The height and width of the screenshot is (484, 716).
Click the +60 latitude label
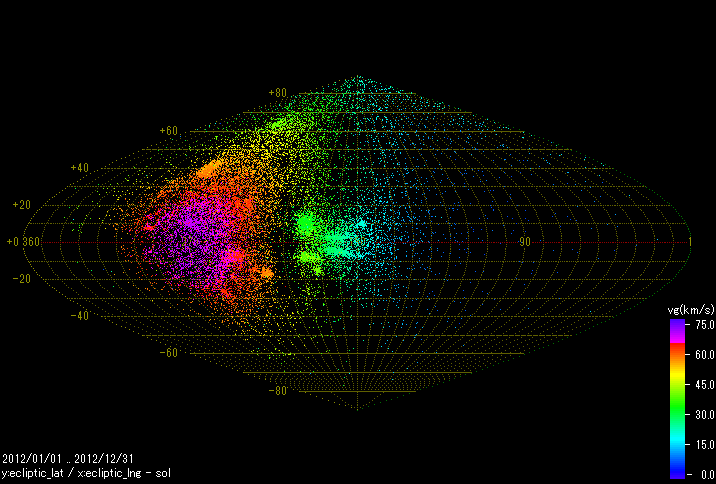click(x=168, y=131)
